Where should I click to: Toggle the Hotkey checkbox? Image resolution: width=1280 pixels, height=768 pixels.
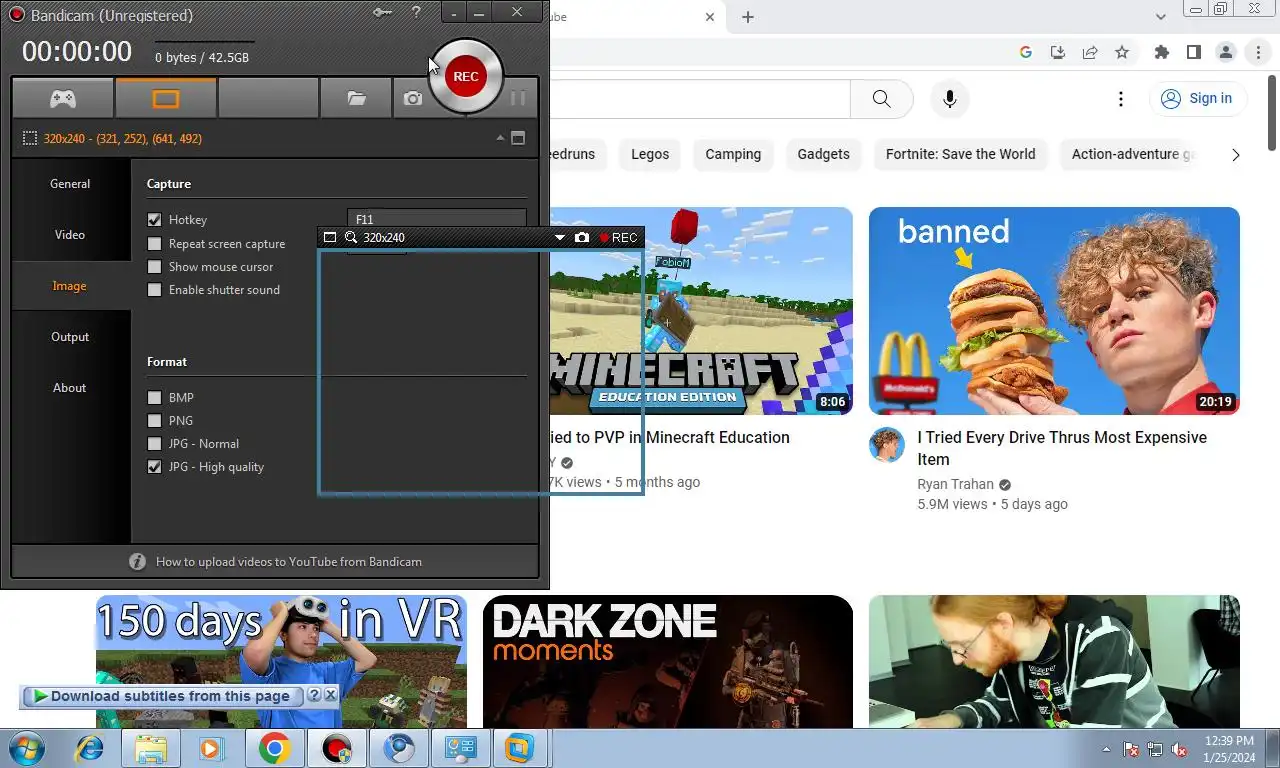coord(154,220)
